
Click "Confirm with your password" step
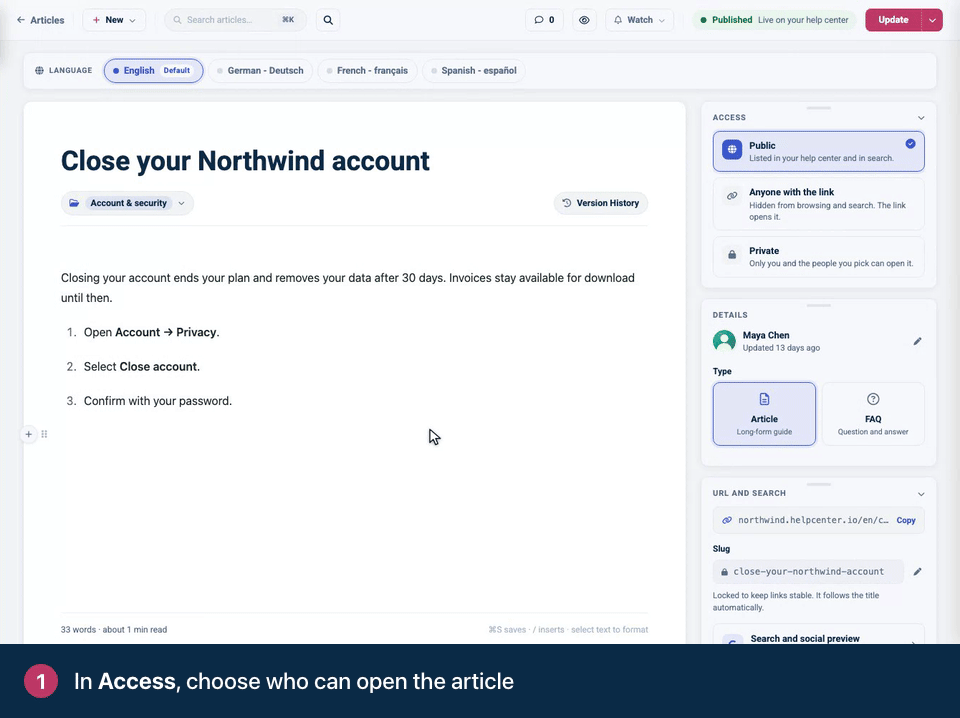[158, 401]
